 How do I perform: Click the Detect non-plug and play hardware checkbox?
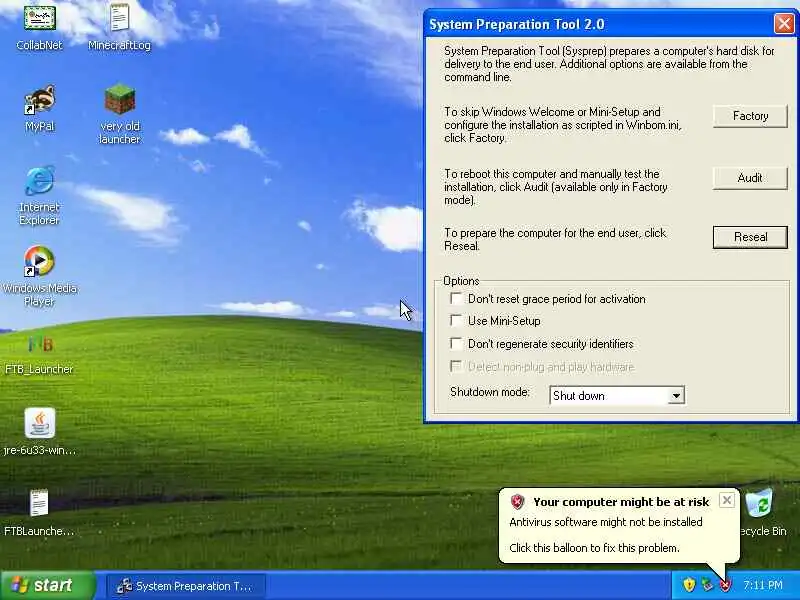pos(456,366)
